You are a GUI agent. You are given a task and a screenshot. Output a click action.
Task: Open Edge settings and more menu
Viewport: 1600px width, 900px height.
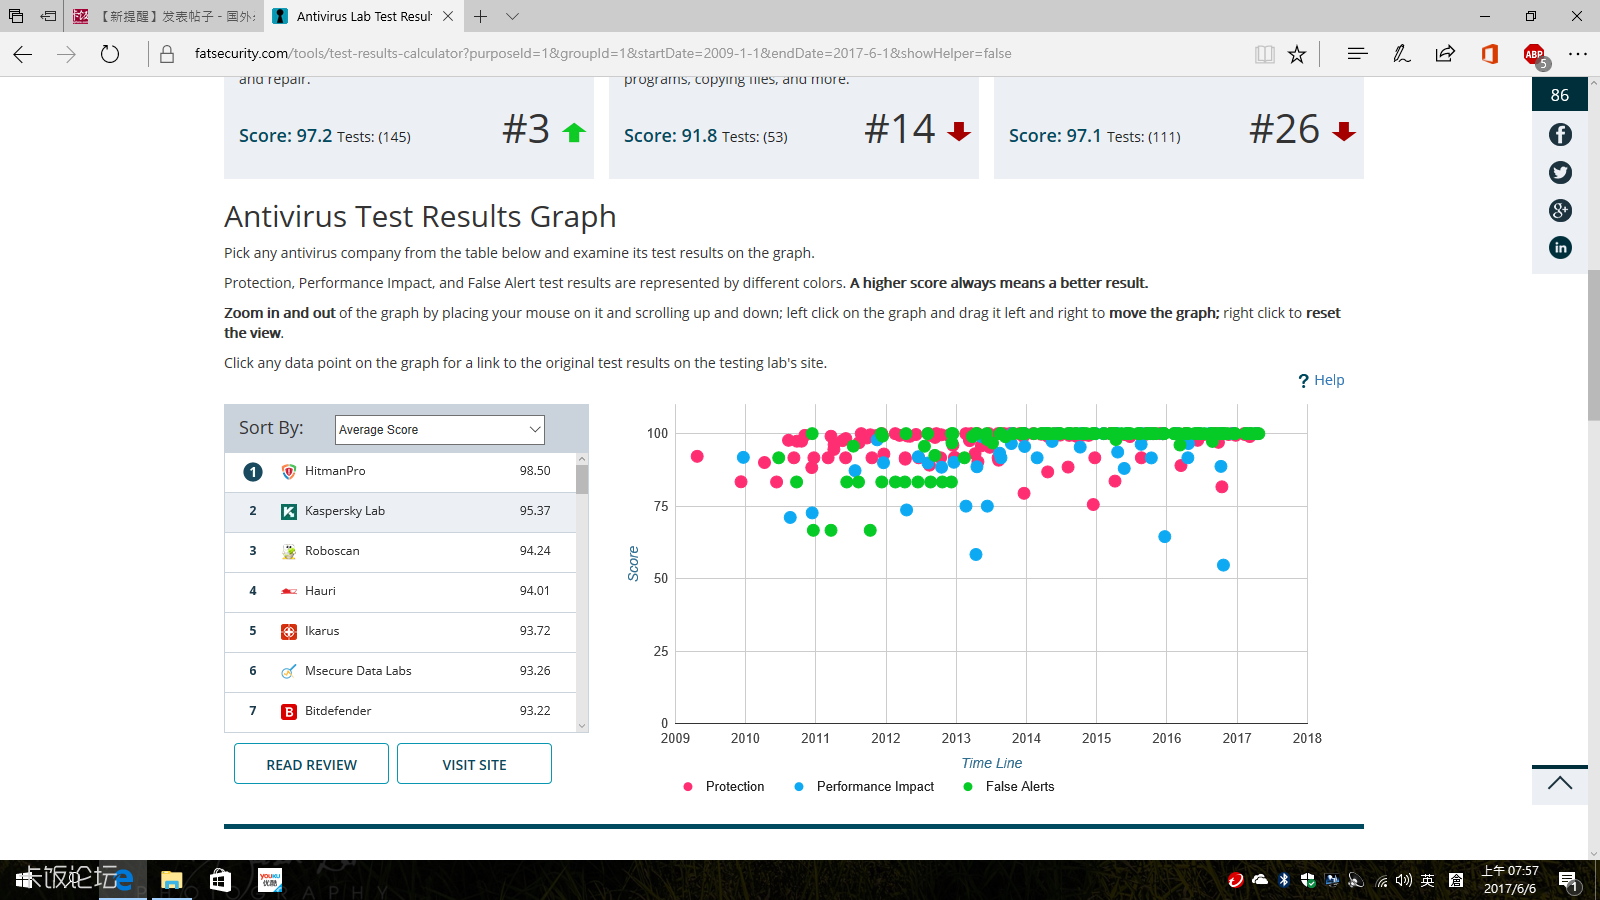(1578, 54)
